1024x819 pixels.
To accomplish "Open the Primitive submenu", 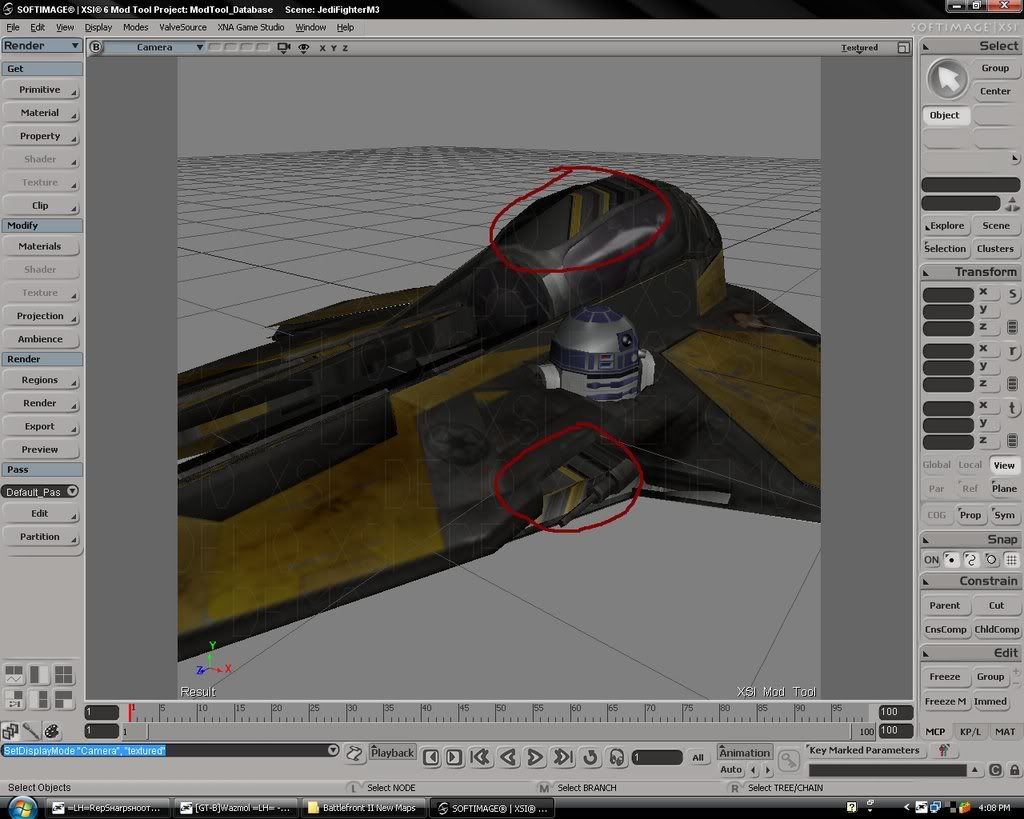I will [x=40, y=89].
